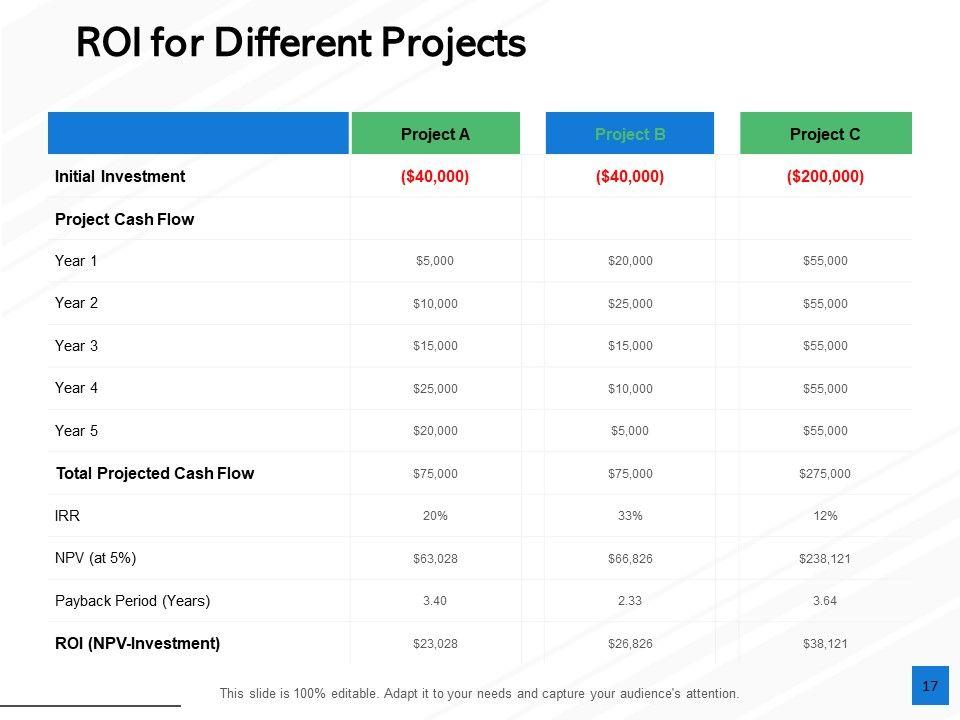Click the slide number 17 badge

tap(930, 686)
